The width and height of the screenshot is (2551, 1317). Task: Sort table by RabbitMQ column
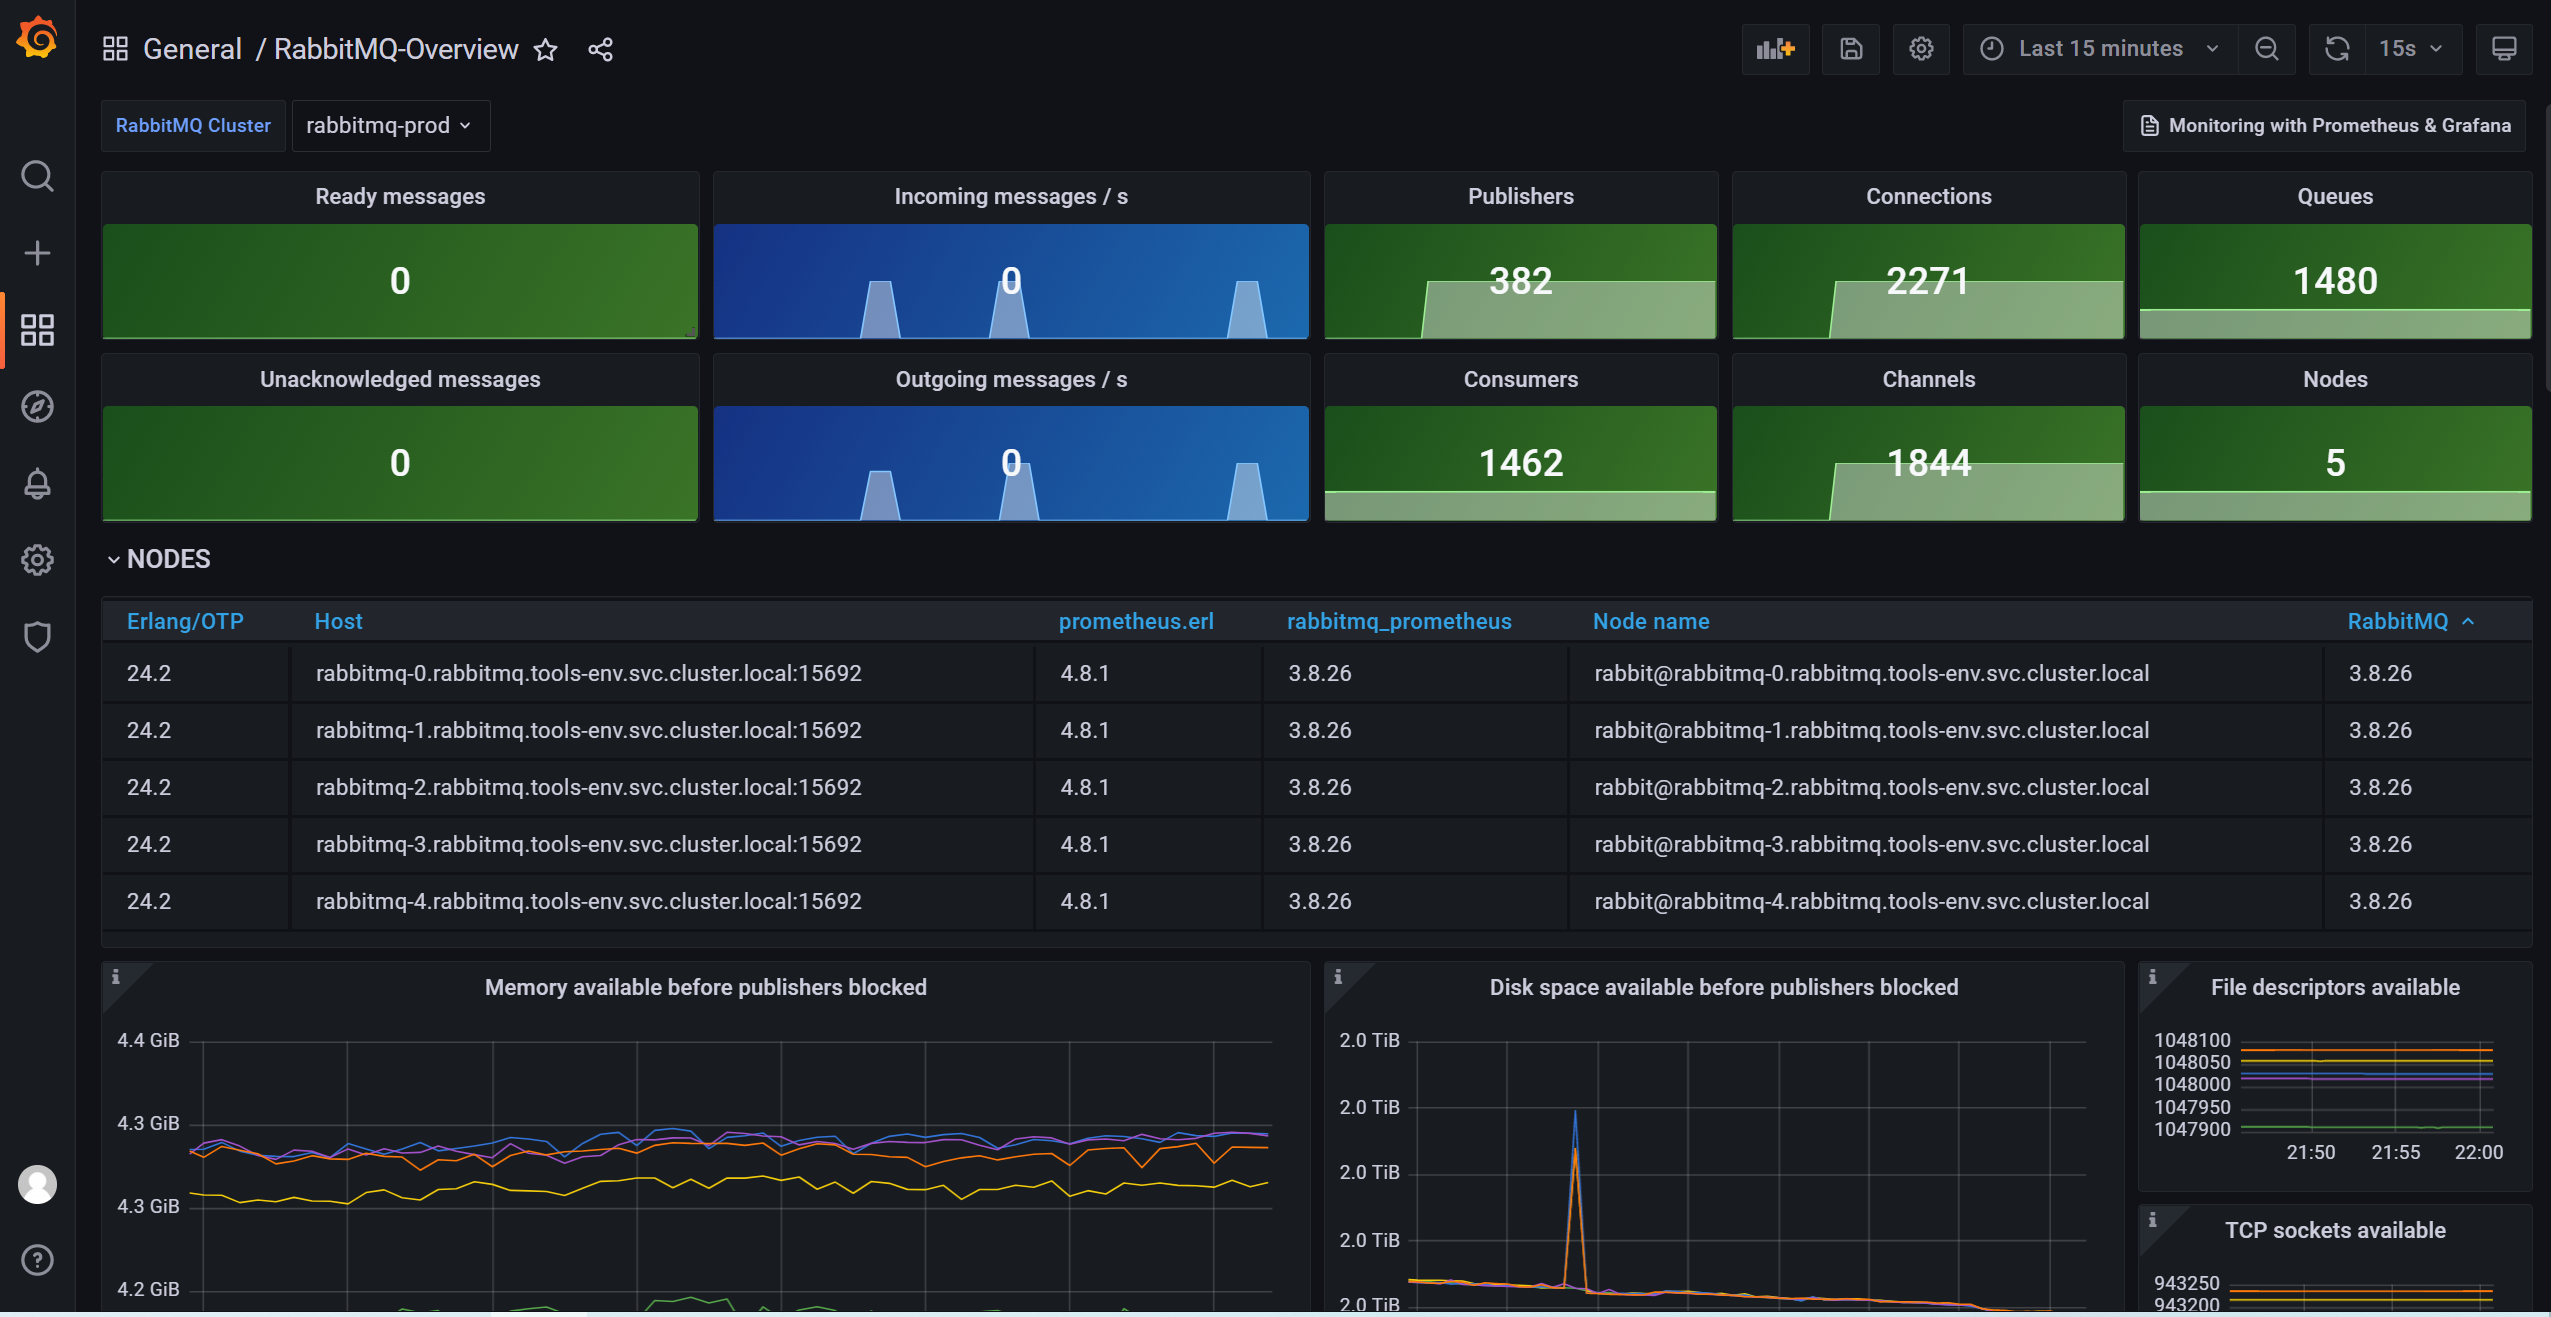(x=2410, y=621)
